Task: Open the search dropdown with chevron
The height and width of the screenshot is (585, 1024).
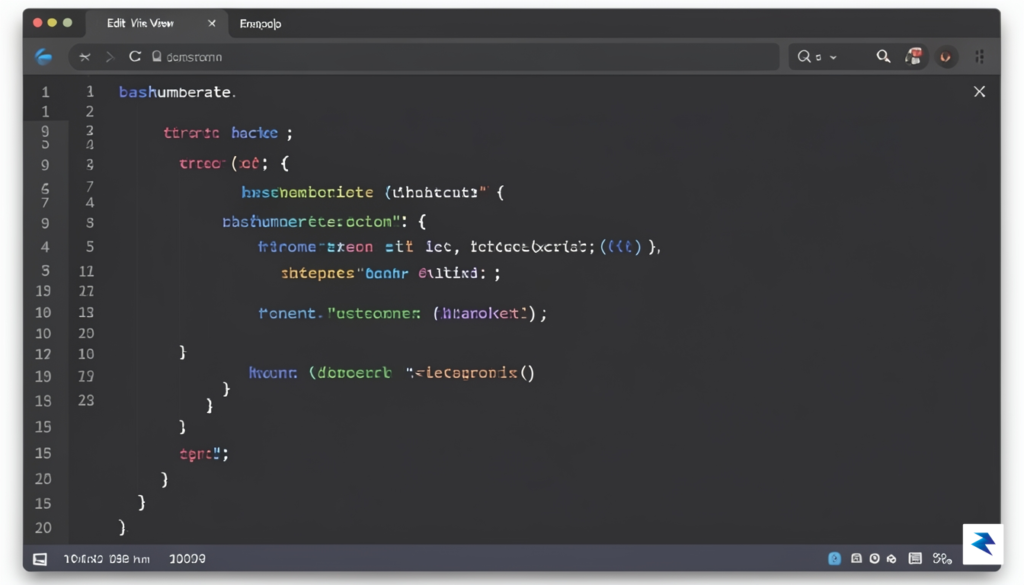Action: click(816, 57)
